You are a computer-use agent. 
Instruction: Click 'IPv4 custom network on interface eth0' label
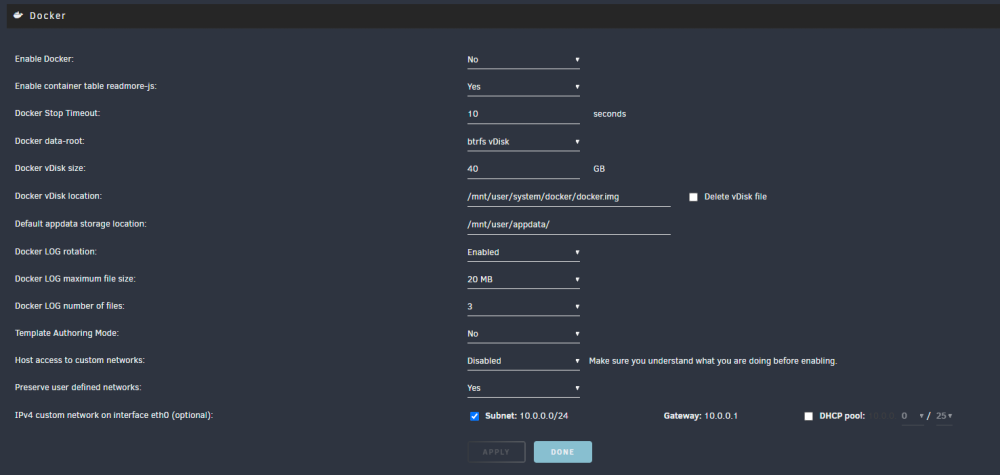pyautogui.click(x=114, y=415)
